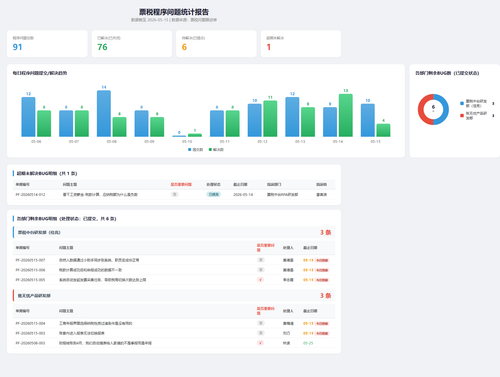Click the green legend swatch below the bar chart
The width and height of the screenshot is (500, 377).
tap(210, 150)
